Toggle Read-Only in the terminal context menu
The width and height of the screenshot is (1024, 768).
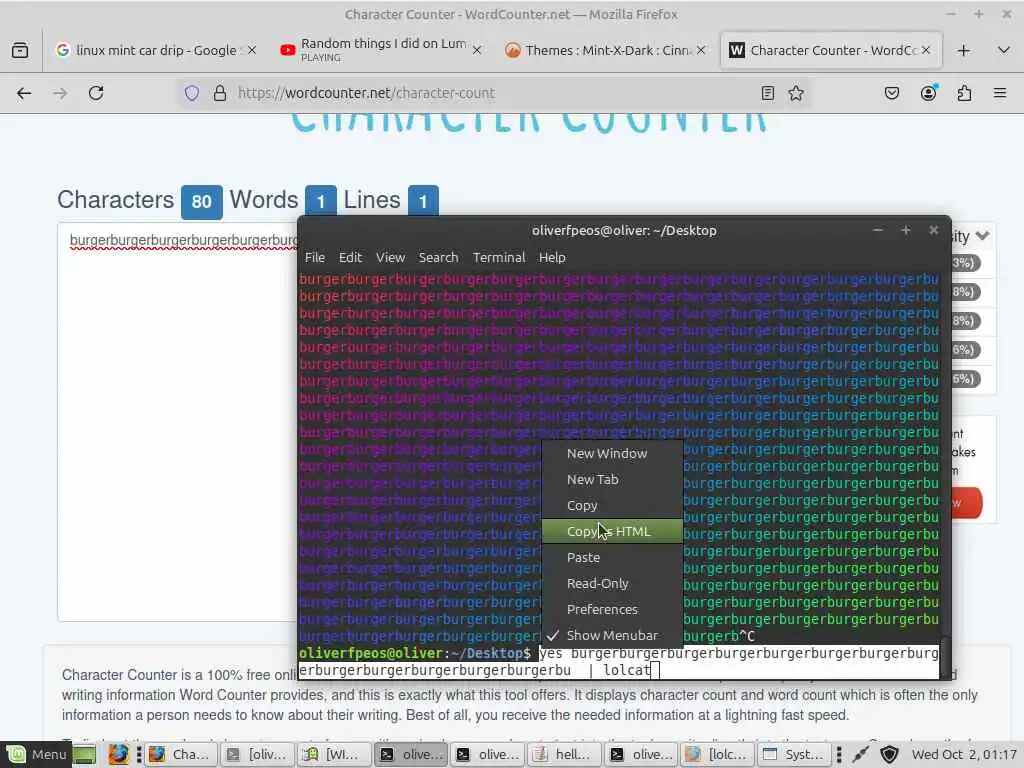[612, 584]
